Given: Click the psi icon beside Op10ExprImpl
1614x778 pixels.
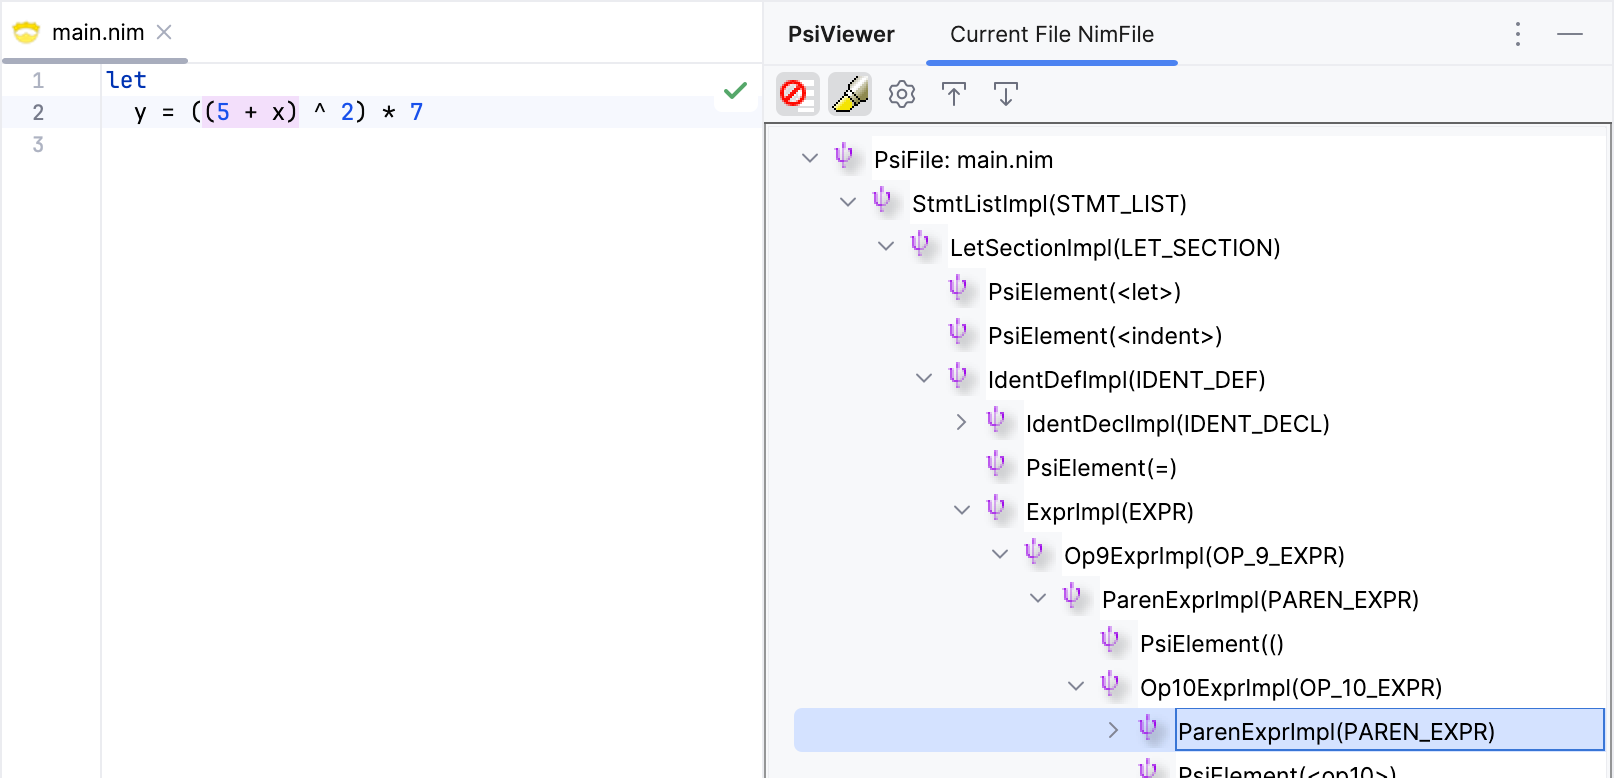Looking at the screenshot, I should (x=1110, y=684).
